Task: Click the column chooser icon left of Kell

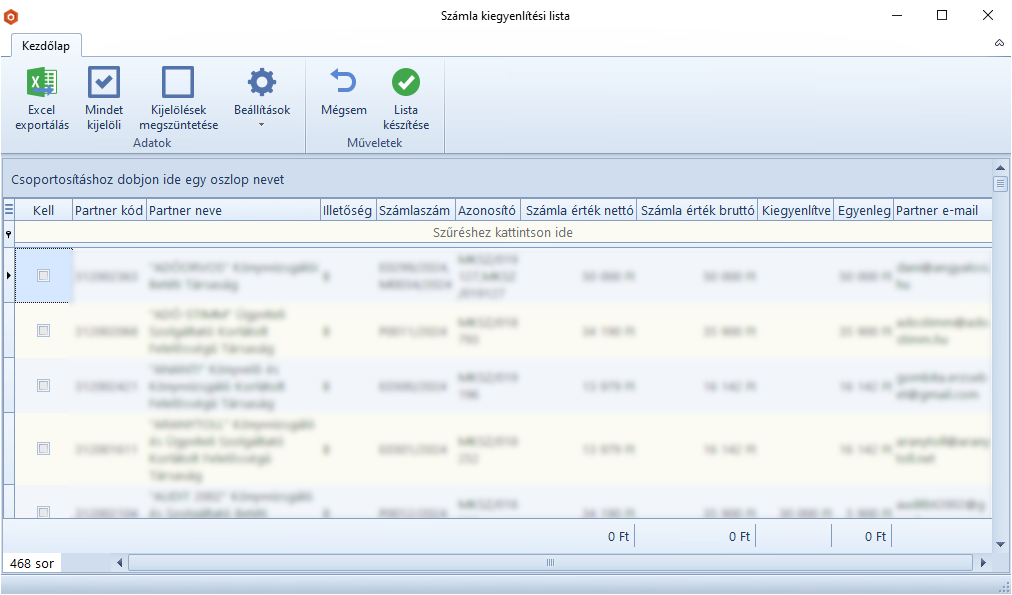Action: [9, 210]
